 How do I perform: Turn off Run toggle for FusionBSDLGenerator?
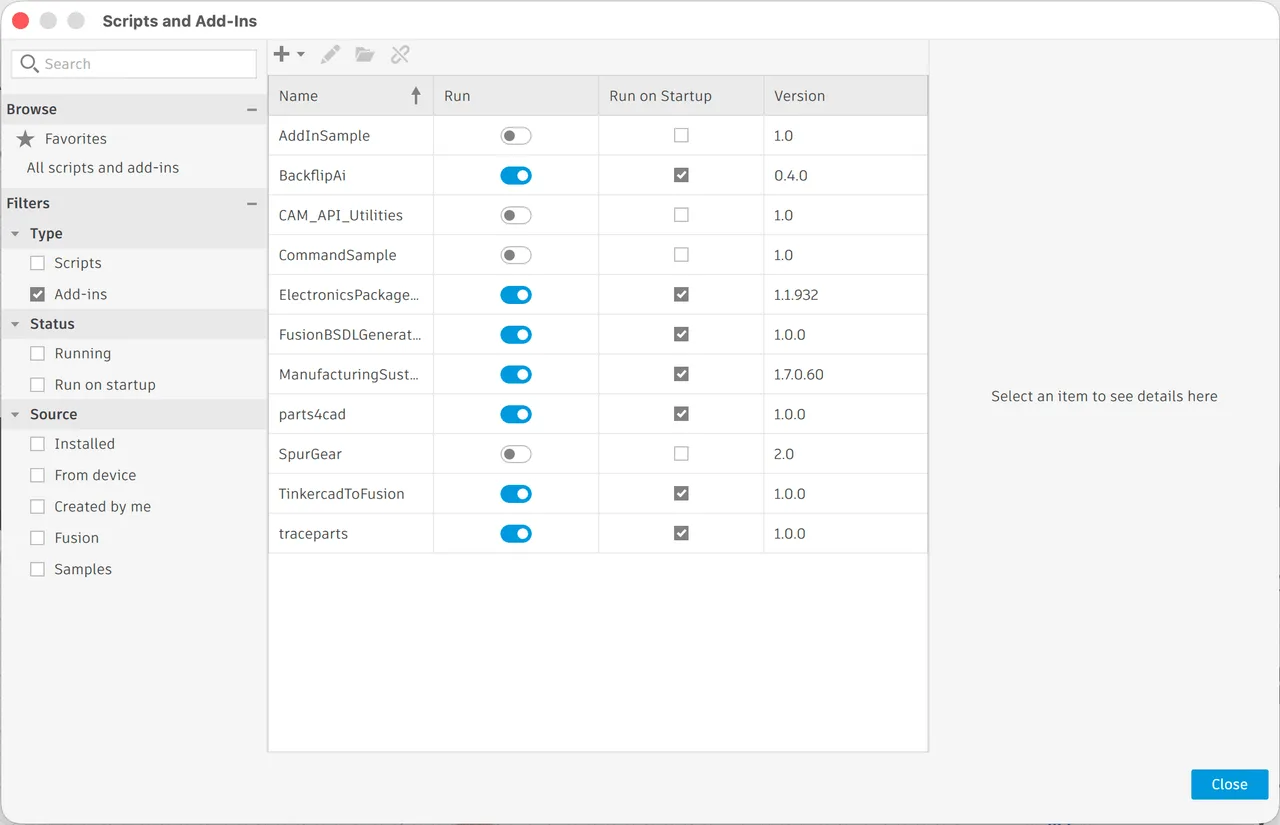[x=516, y=335]
